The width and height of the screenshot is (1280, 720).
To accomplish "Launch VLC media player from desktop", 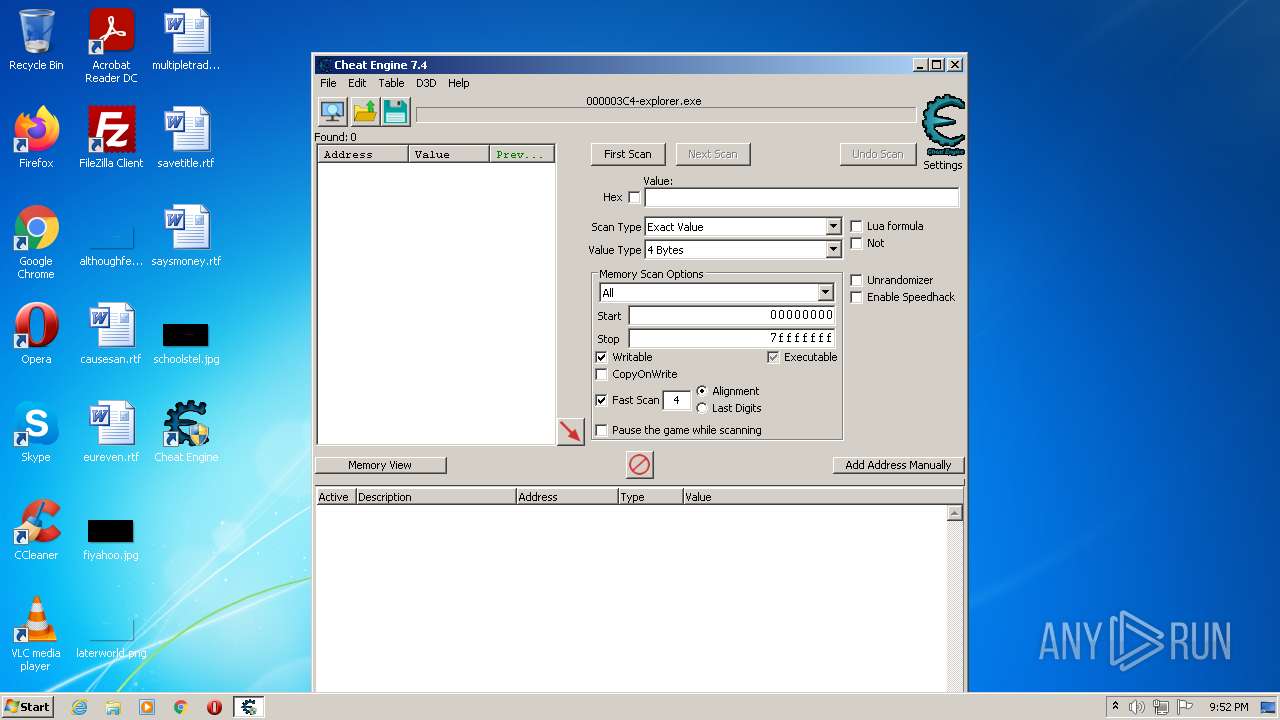I will tap(36, 634).
